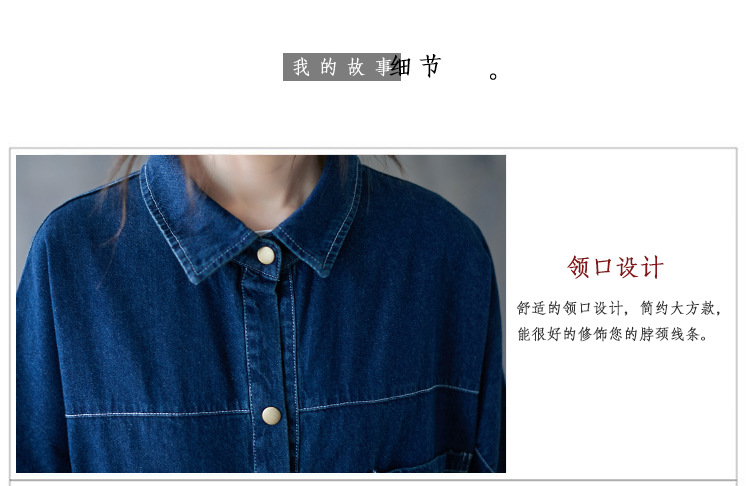Click the small circle mark right of title

tap(493, 76)
